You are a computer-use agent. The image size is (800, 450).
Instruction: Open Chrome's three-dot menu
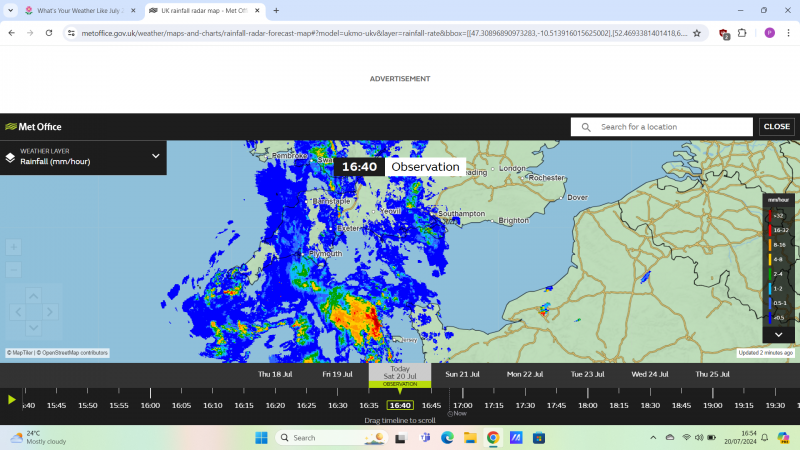787,32
